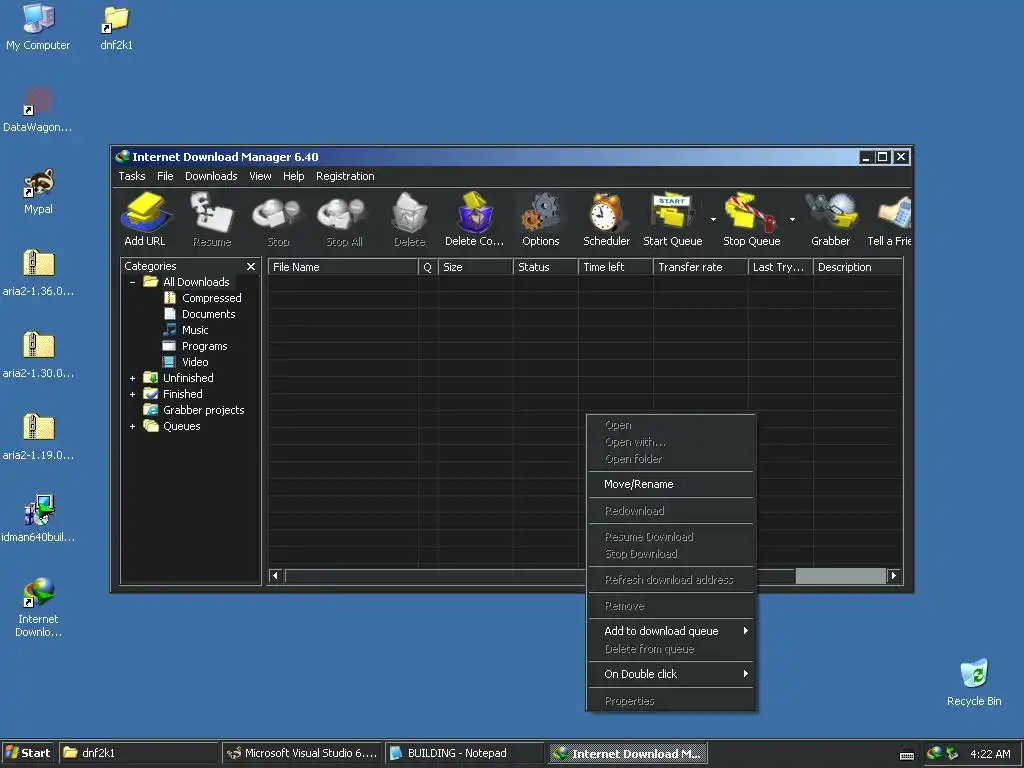Sort by File Name column header
This screenshot has height=768, width=1024.
click(x=343, y=267)
